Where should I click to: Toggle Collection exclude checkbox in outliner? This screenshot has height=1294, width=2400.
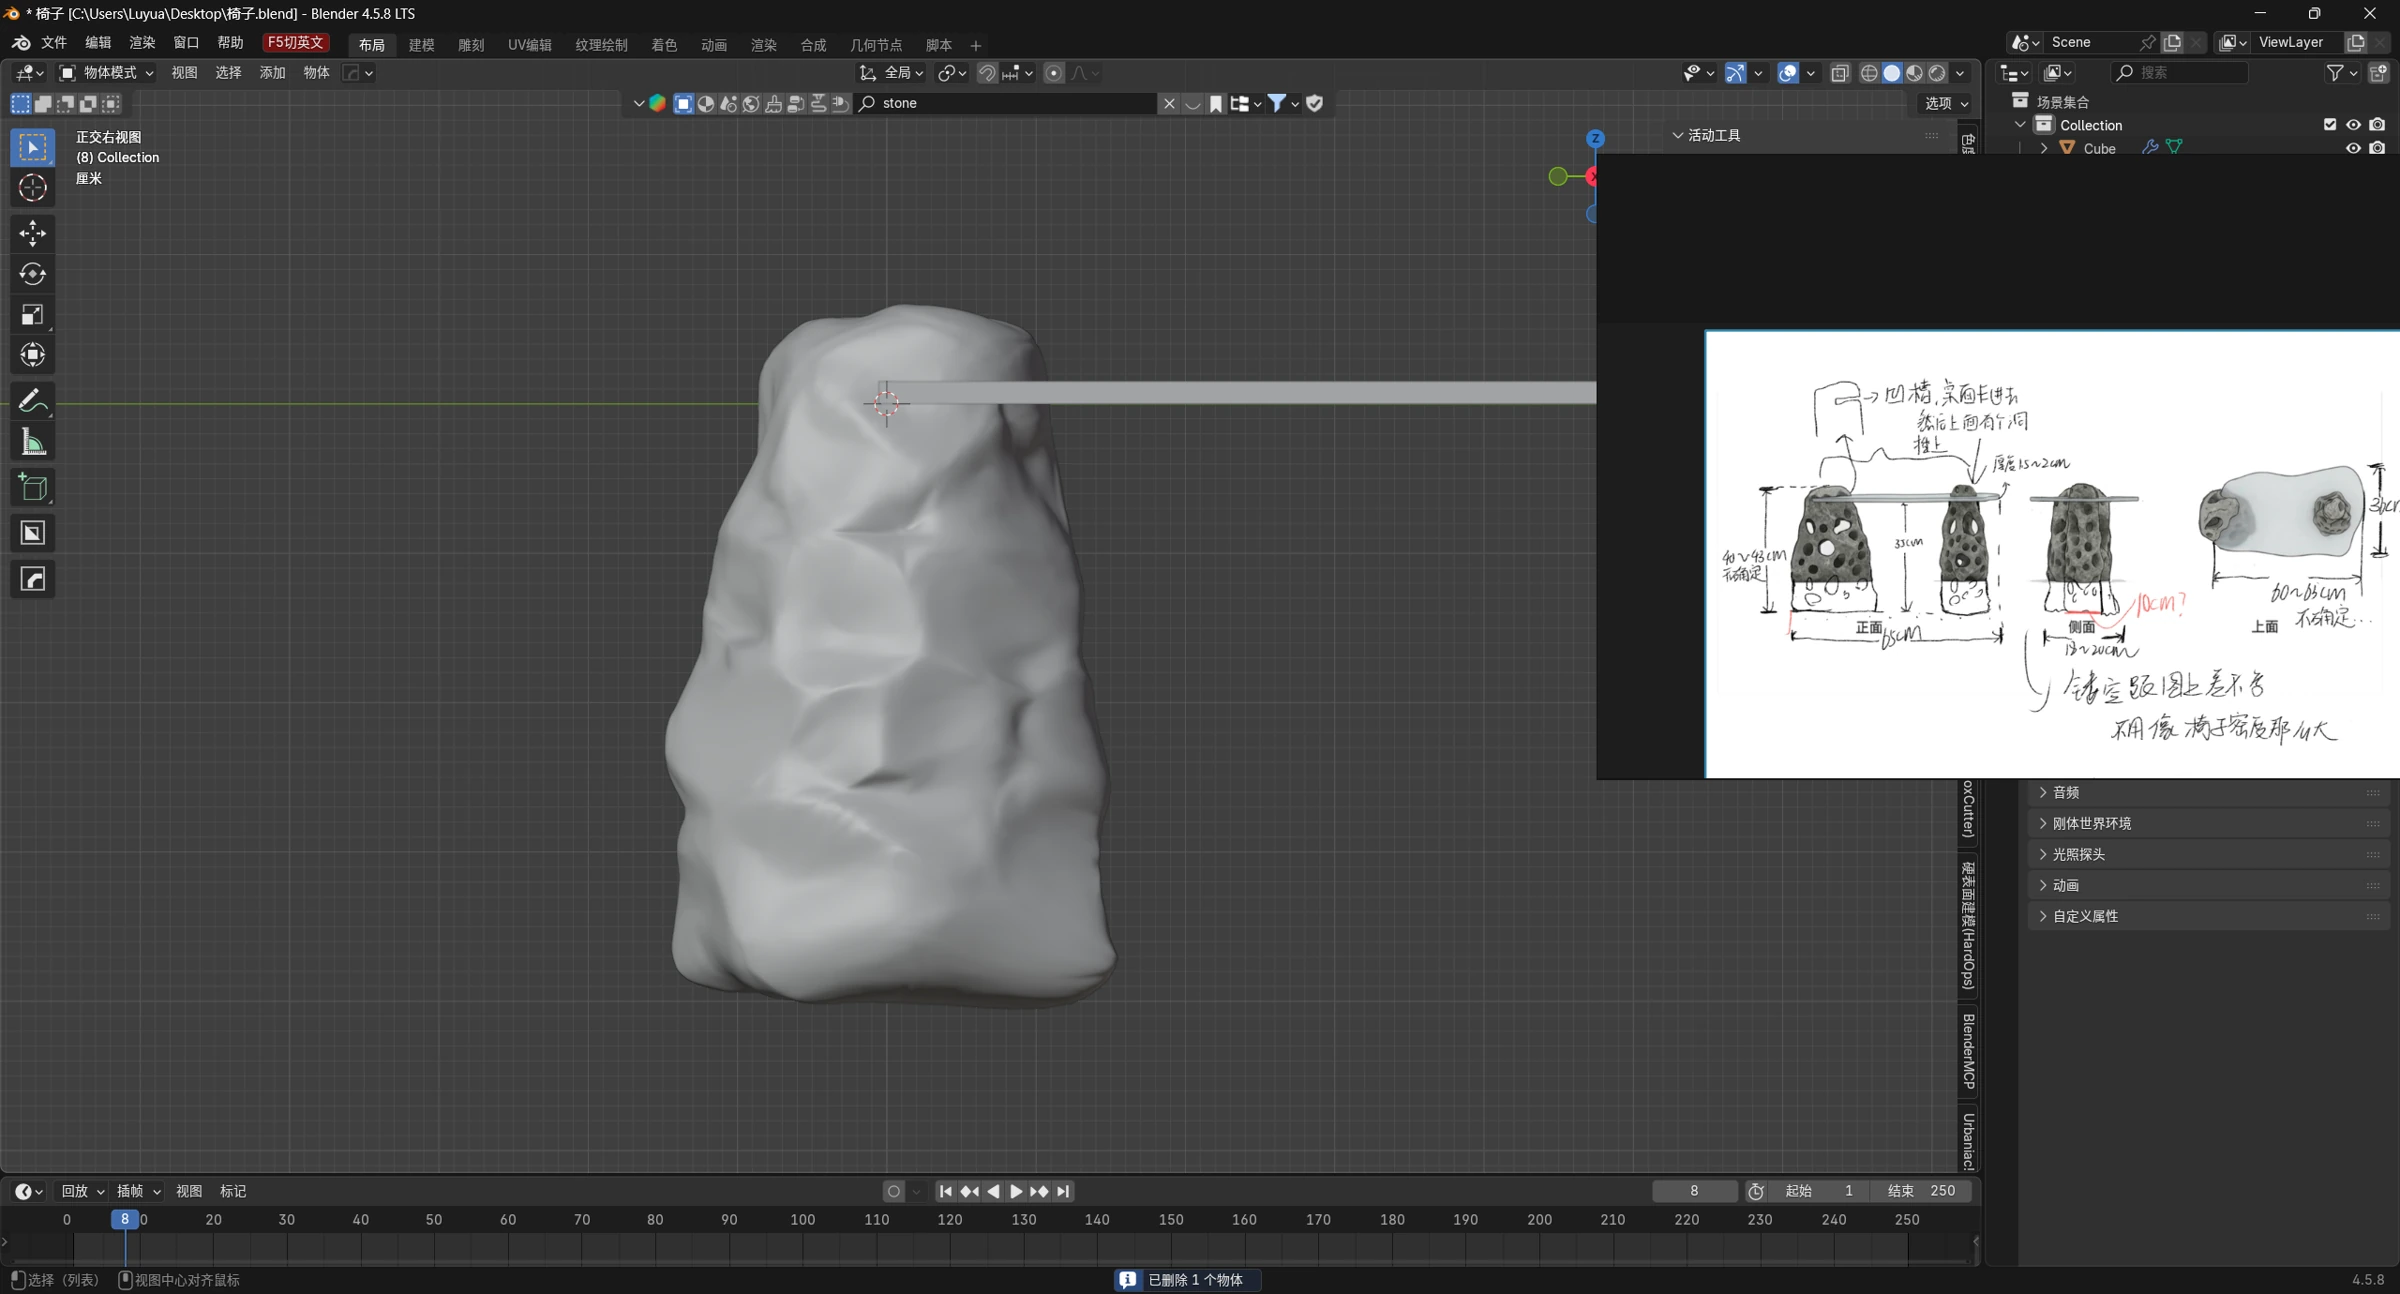[x=2329, y=125]
